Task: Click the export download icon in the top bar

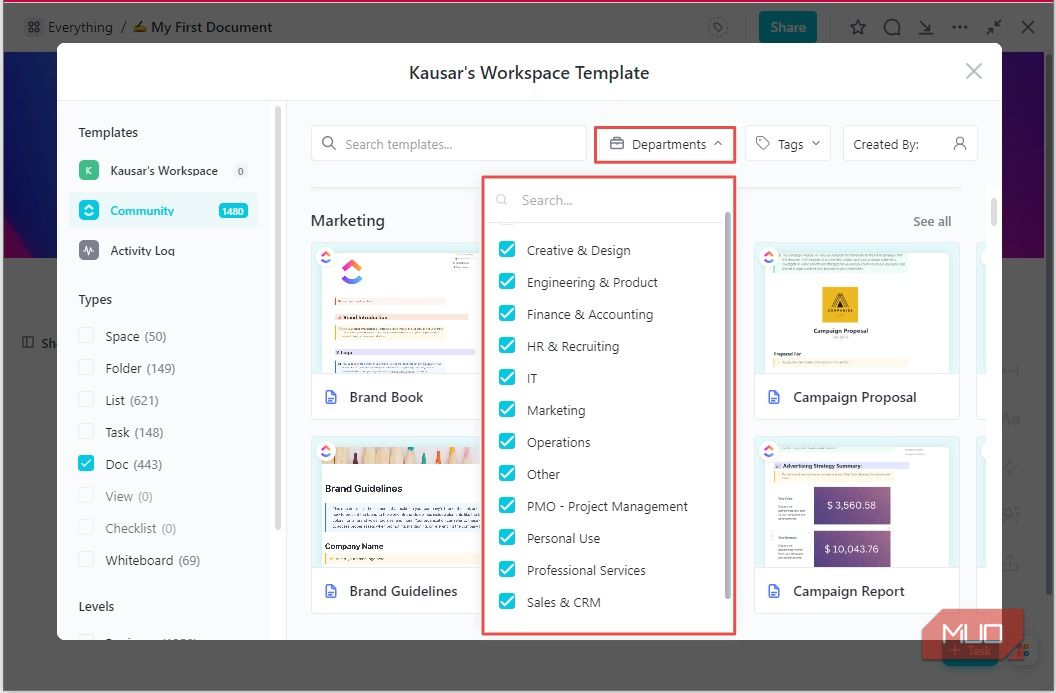Action: (925, 27)
